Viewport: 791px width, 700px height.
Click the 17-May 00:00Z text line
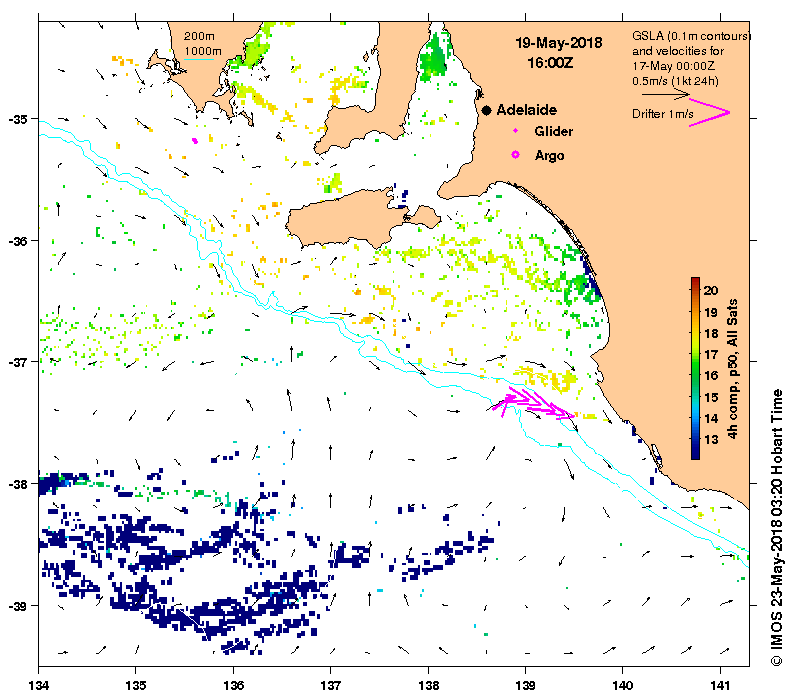click(673, 66)
